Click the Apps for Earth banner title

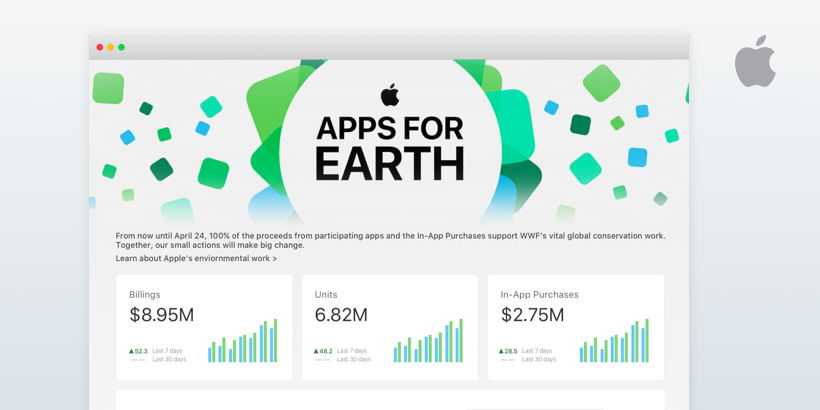(x=390, y=148)
